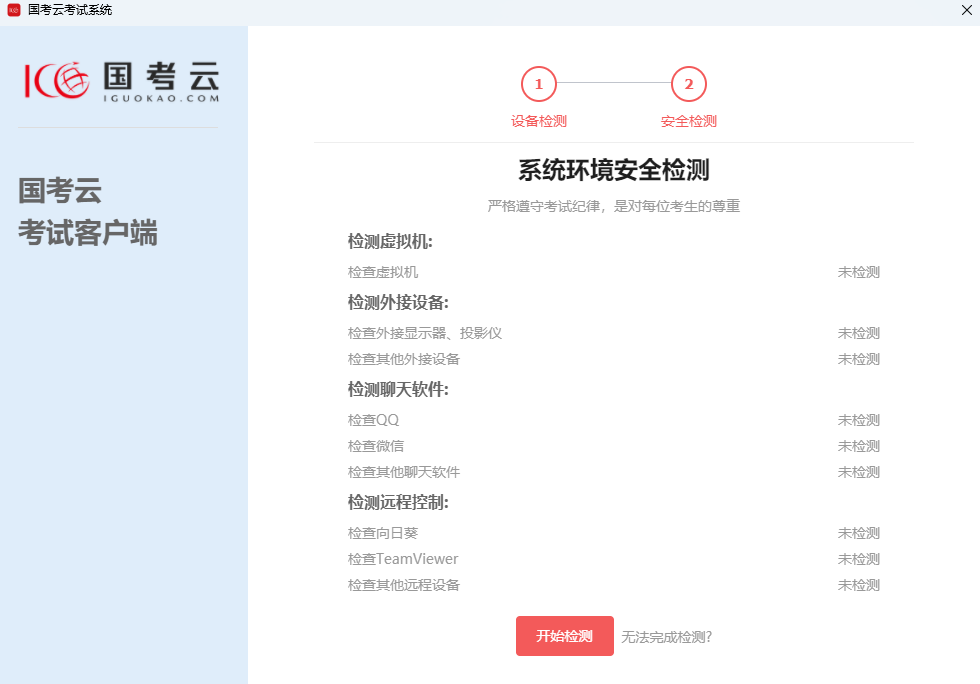Click 未检测 status for 检查向日葵
This screenshot has width=980, height=684.
(x=859, y=533)
